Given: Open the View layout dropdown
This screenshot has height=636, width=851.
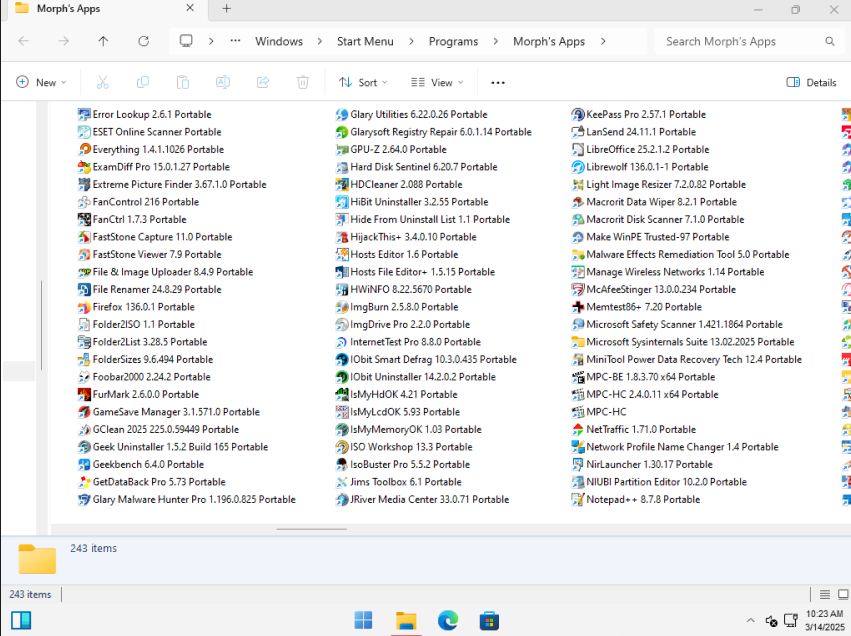Looking at the screenshot, I should (x=437, y=82).
